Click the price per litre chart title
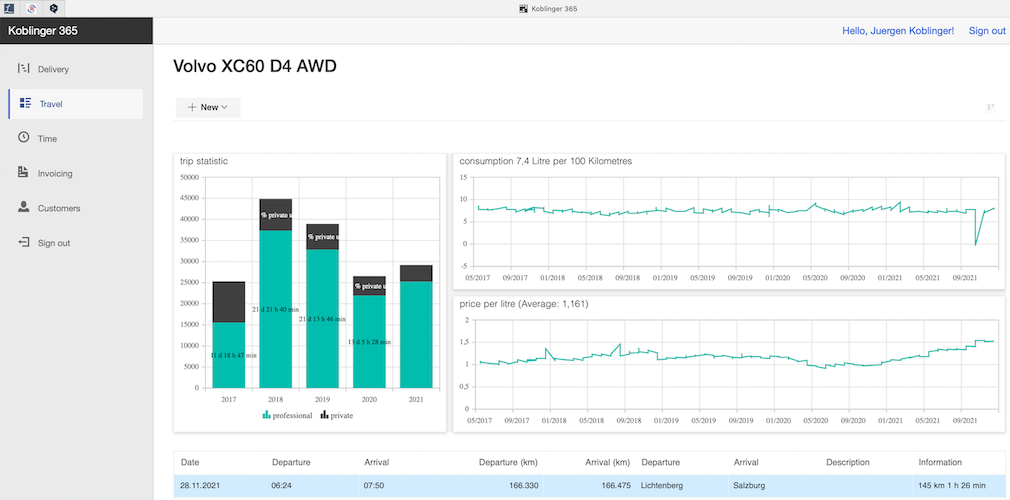This screenshot has width=1010, height=500. [524, 303]
